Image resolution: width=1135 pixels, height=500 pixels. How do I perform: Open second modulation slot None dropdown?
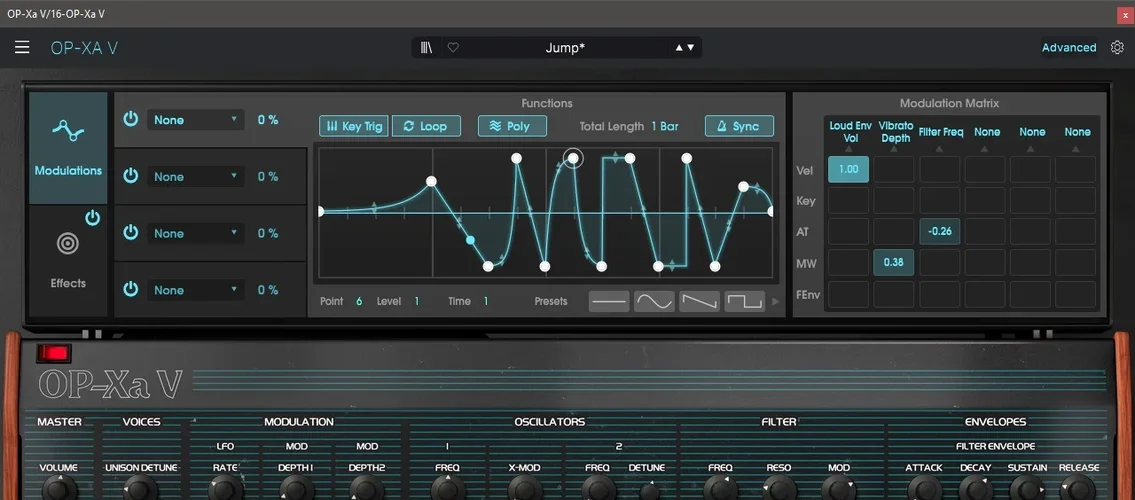click(195, 177)
